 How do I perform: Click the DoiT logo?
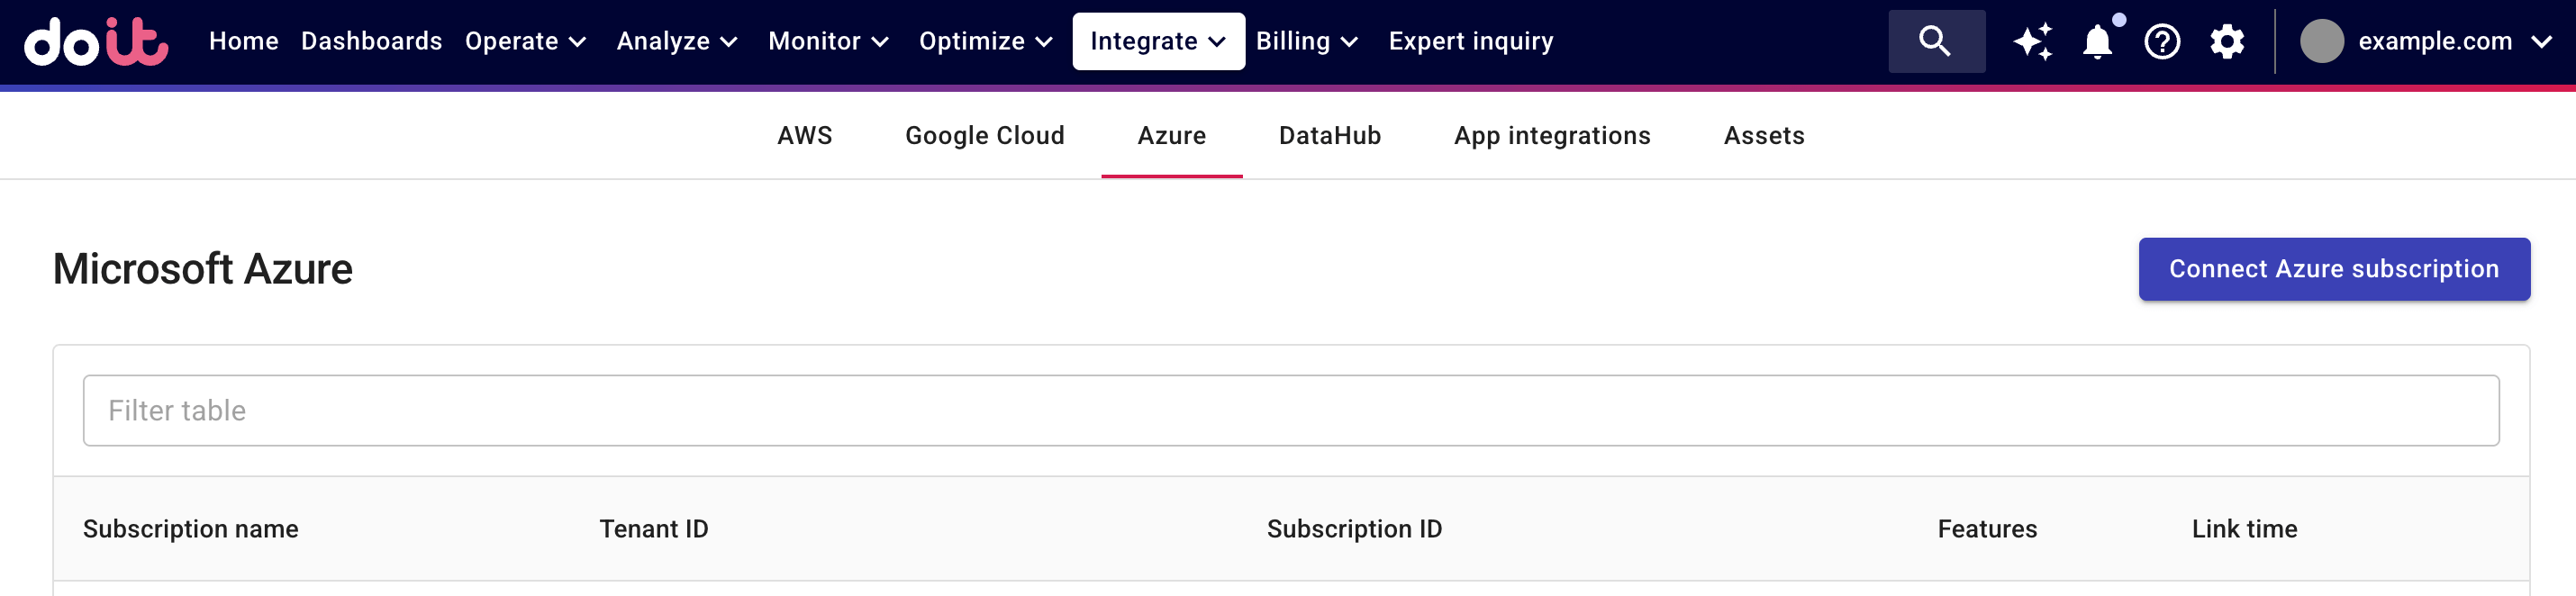(x=96, y=41)
